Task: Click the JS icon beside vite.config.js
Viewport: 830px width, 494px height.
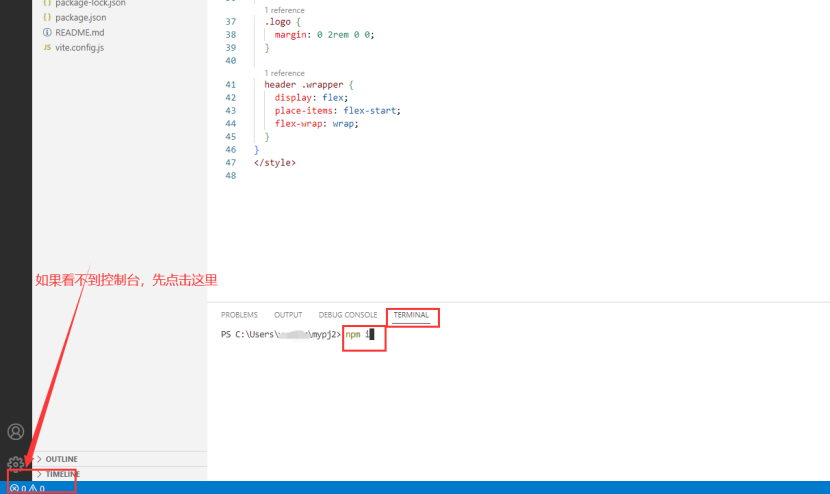Action: point(47,47)
